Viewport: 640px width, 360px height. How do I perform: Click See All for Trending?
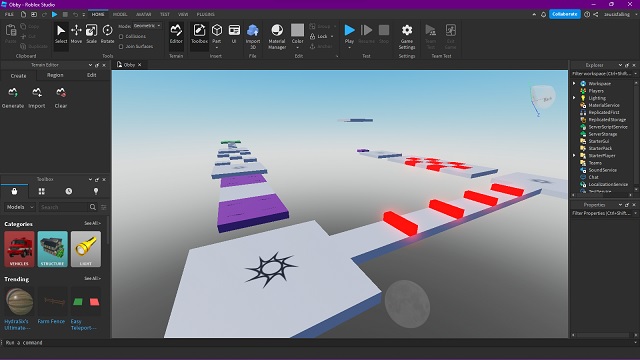92,278
